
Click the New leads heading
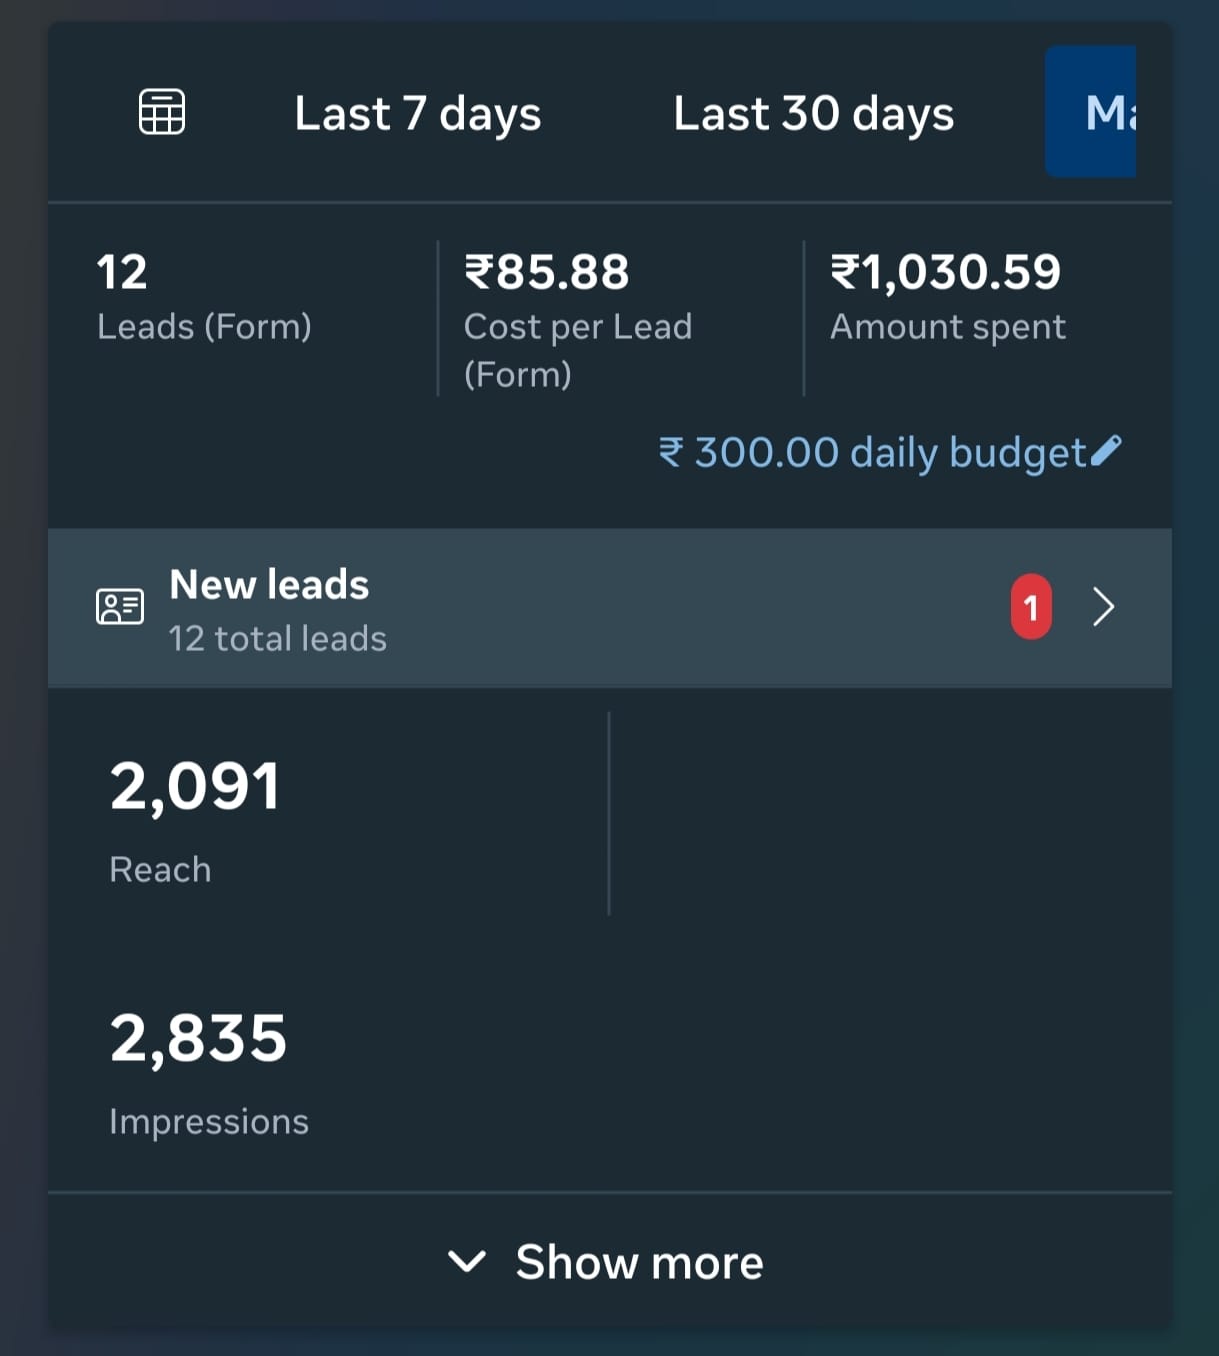pyautogui.click(x=269, y=584)
